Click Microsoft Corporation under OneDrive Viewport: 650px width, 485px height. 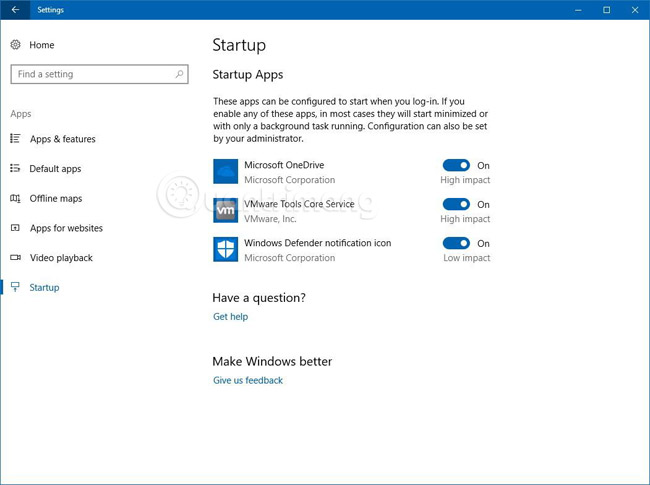coord(289,180)
